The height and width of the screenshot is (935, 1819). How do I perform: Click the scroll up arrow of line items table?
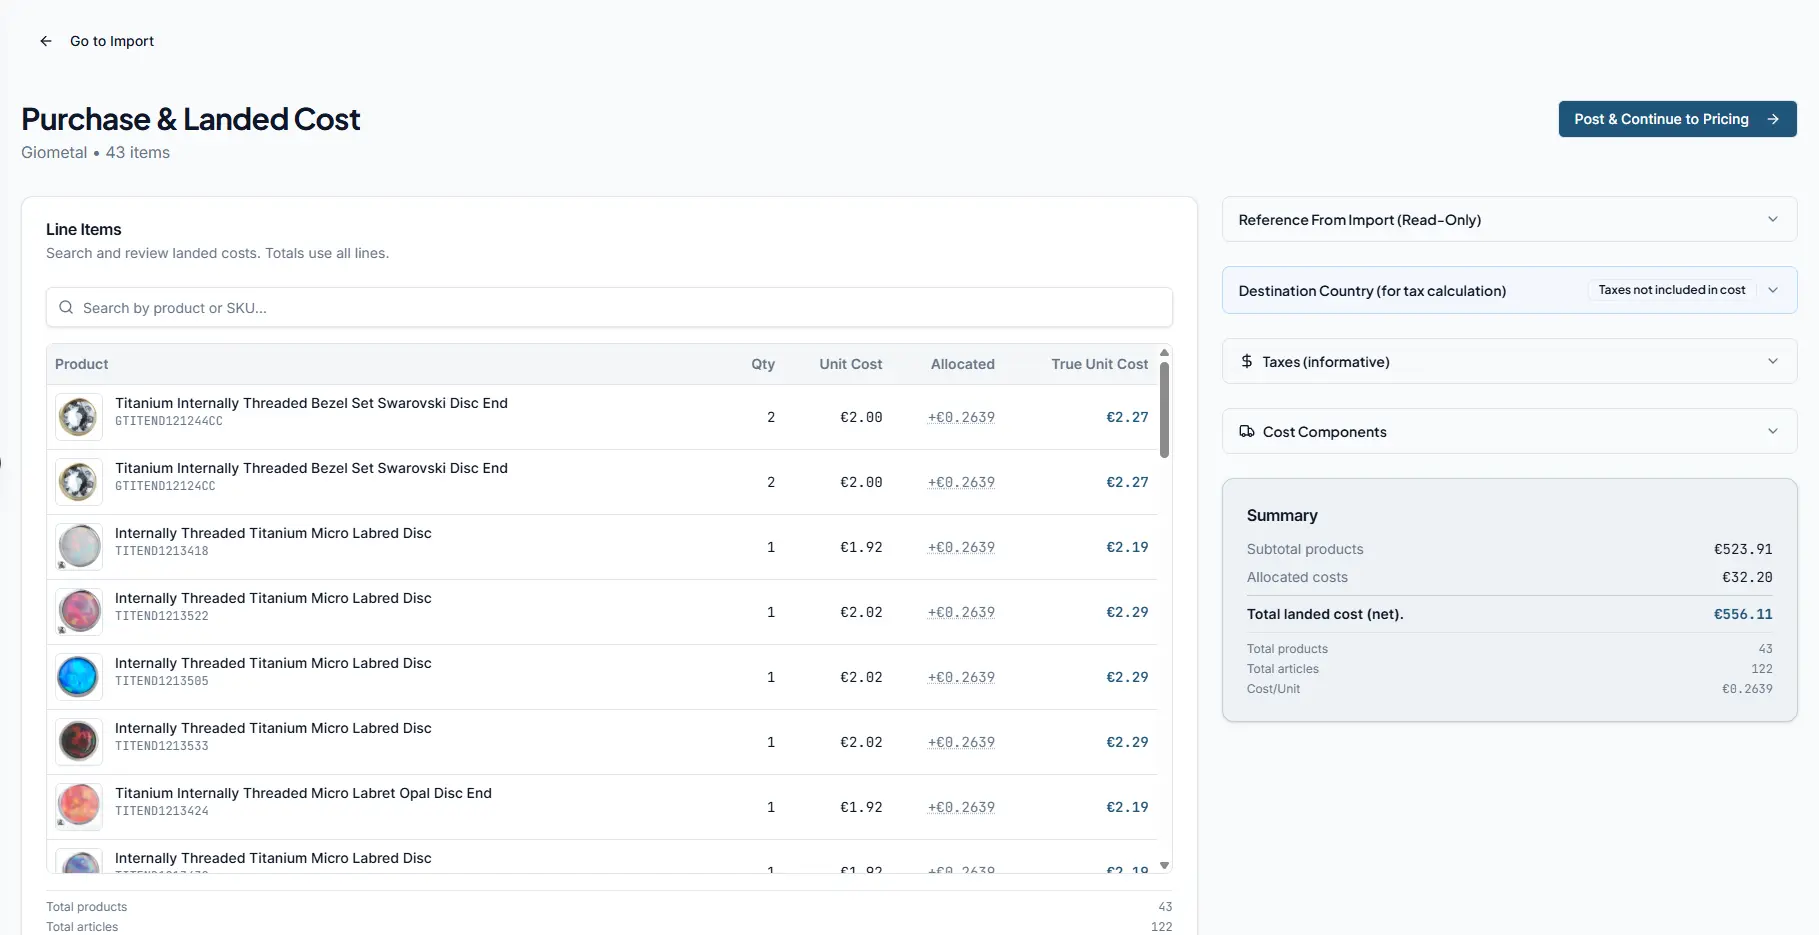coord(1164,353)
